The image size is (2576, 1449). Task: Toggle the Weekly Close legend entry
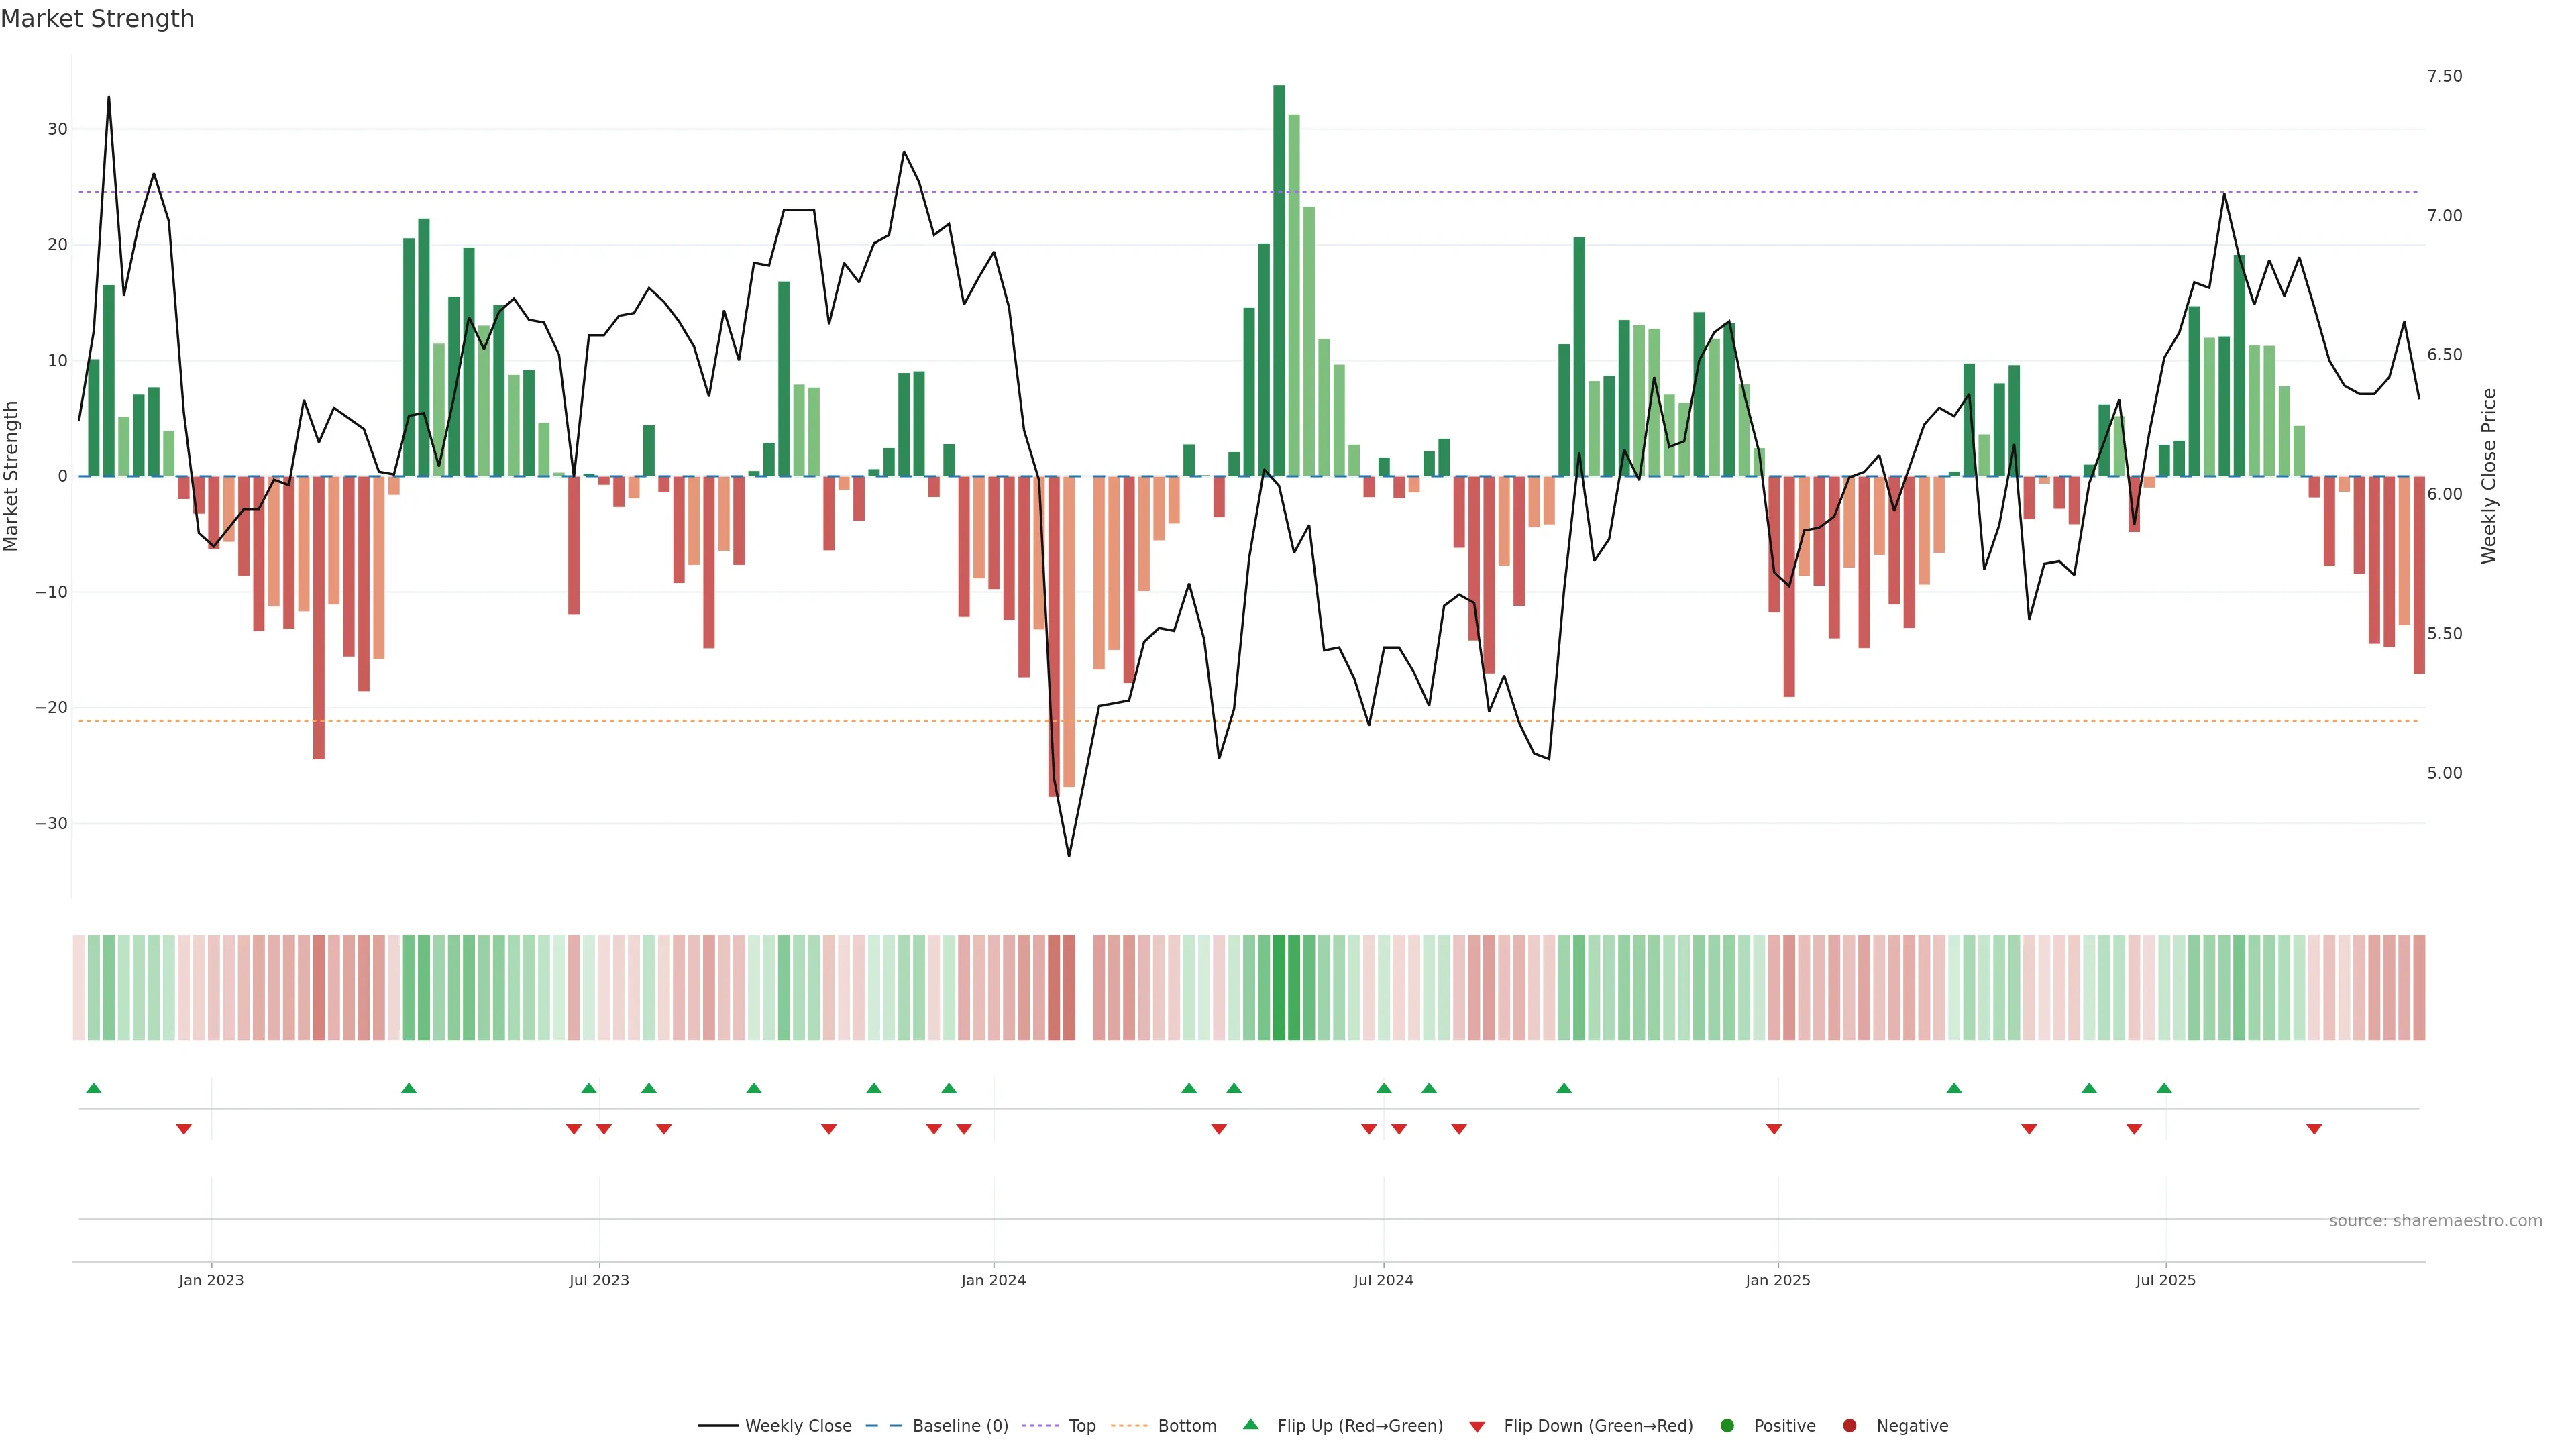(797, 1425)
